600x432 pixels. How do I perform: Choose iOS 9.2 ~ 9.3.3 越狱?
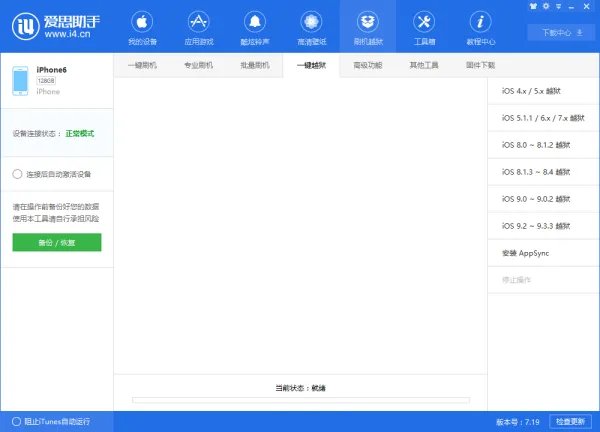point(543,226)
